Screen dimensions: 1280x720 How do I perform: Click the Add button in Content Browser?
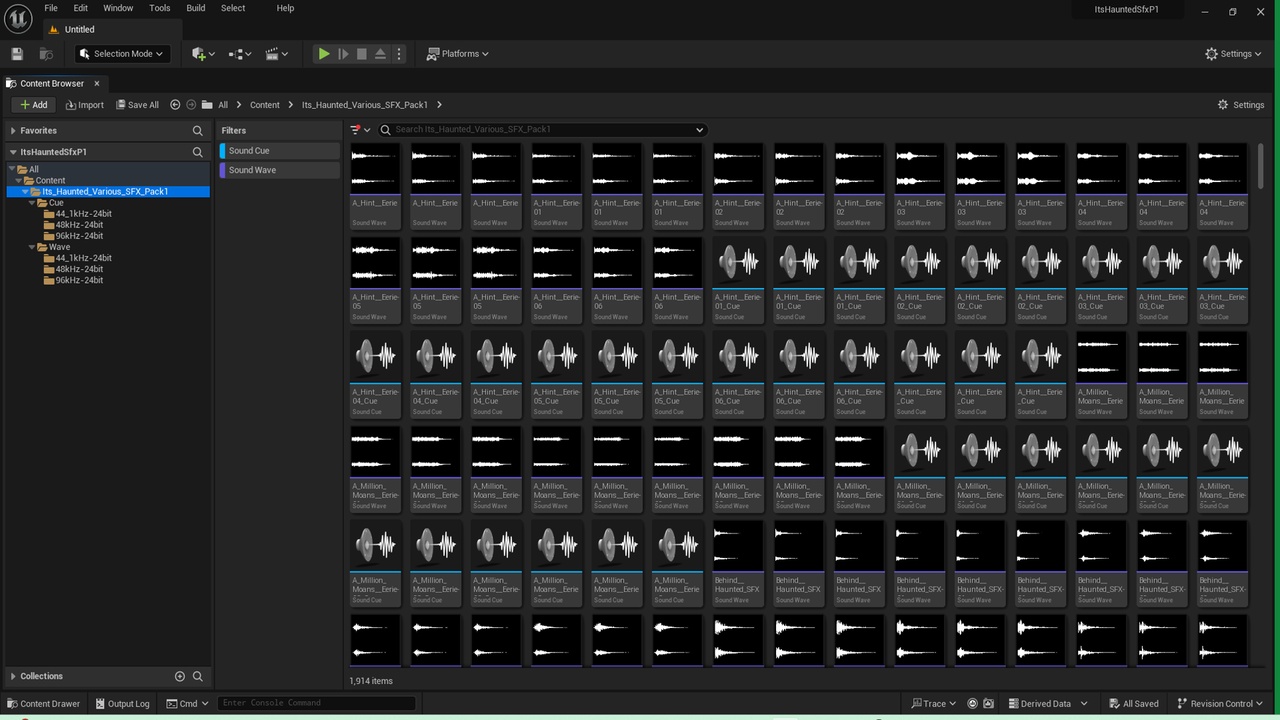click(x=34, y=105)
